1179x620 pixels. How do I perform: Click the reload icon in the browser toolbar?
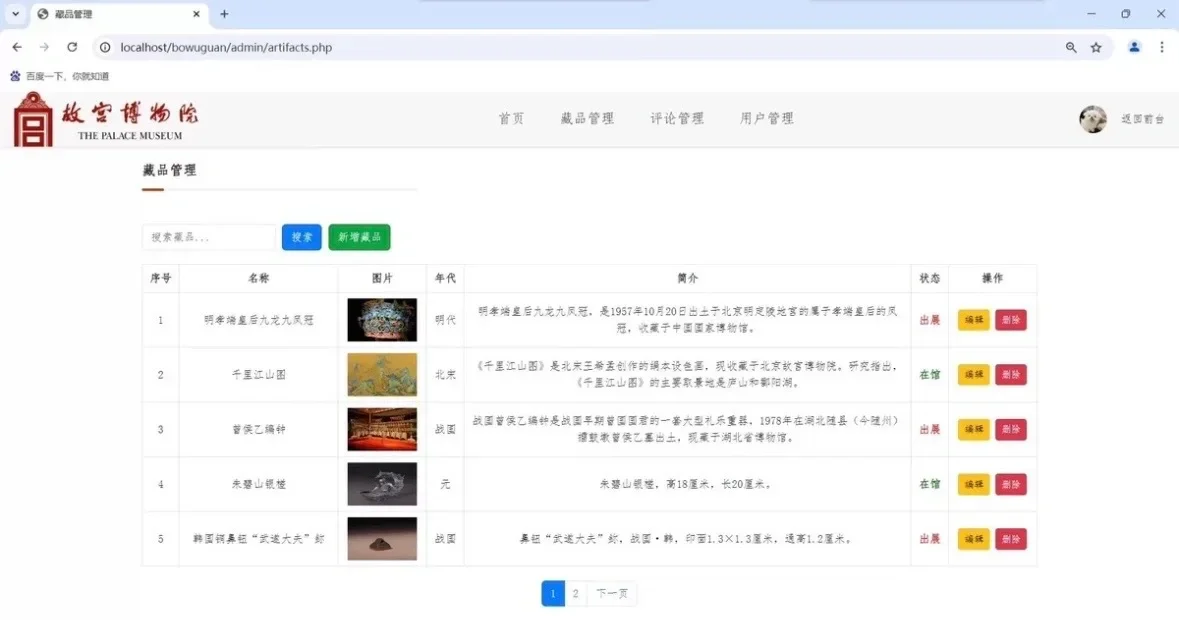pyautogui.click(x=70, y=47)
